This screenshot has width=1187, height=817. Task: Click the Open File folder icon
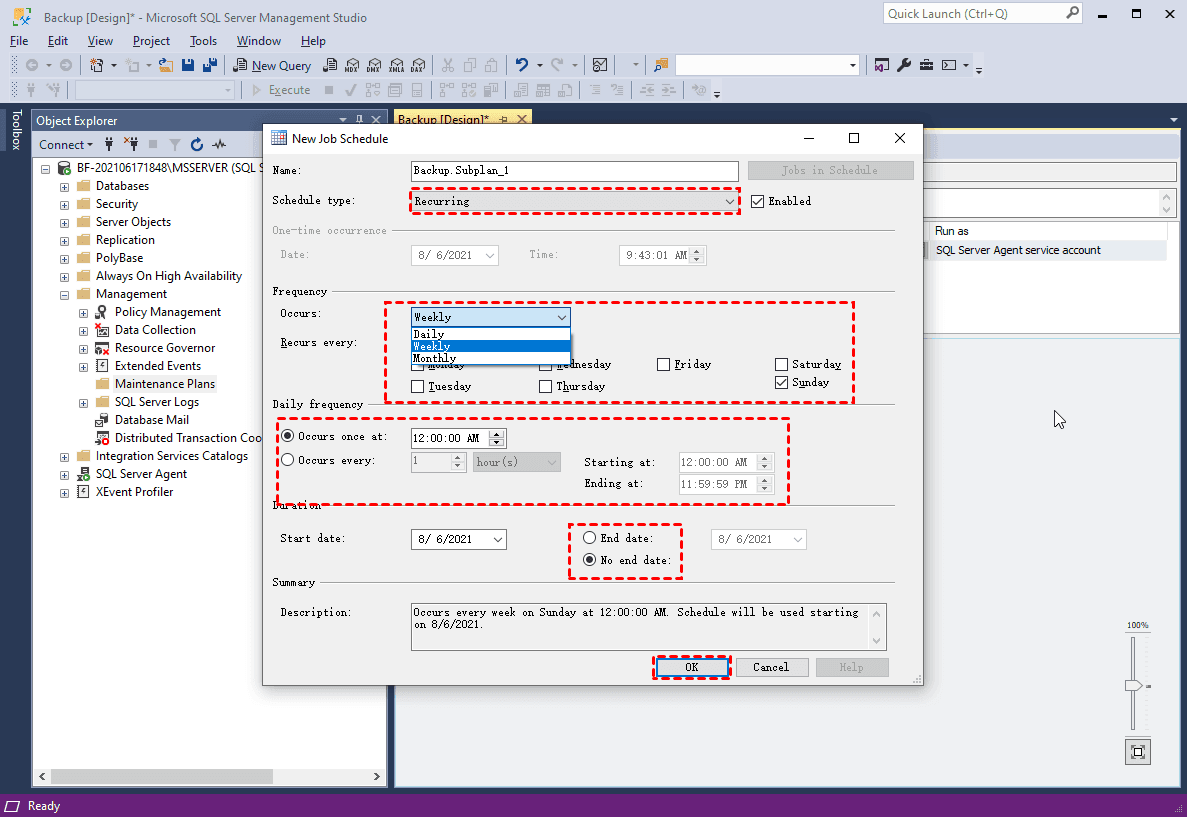click(166, 66)
